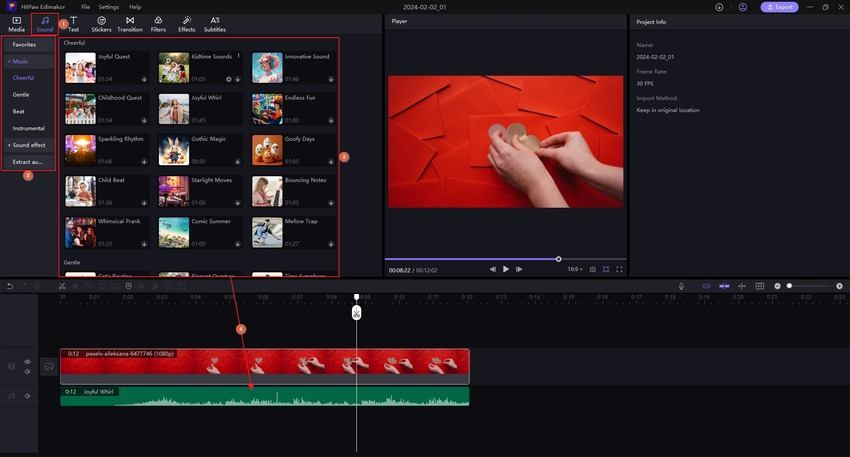Download the Sparkling Rhythm track
Viewport: 850px width, 457px height.
pos(144,162)
